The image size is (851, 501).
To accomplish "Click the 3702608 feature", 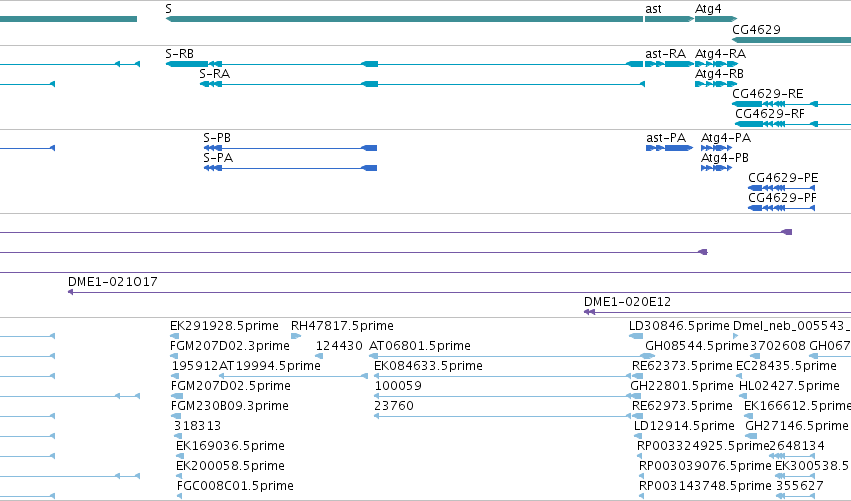I will [753, 356].
